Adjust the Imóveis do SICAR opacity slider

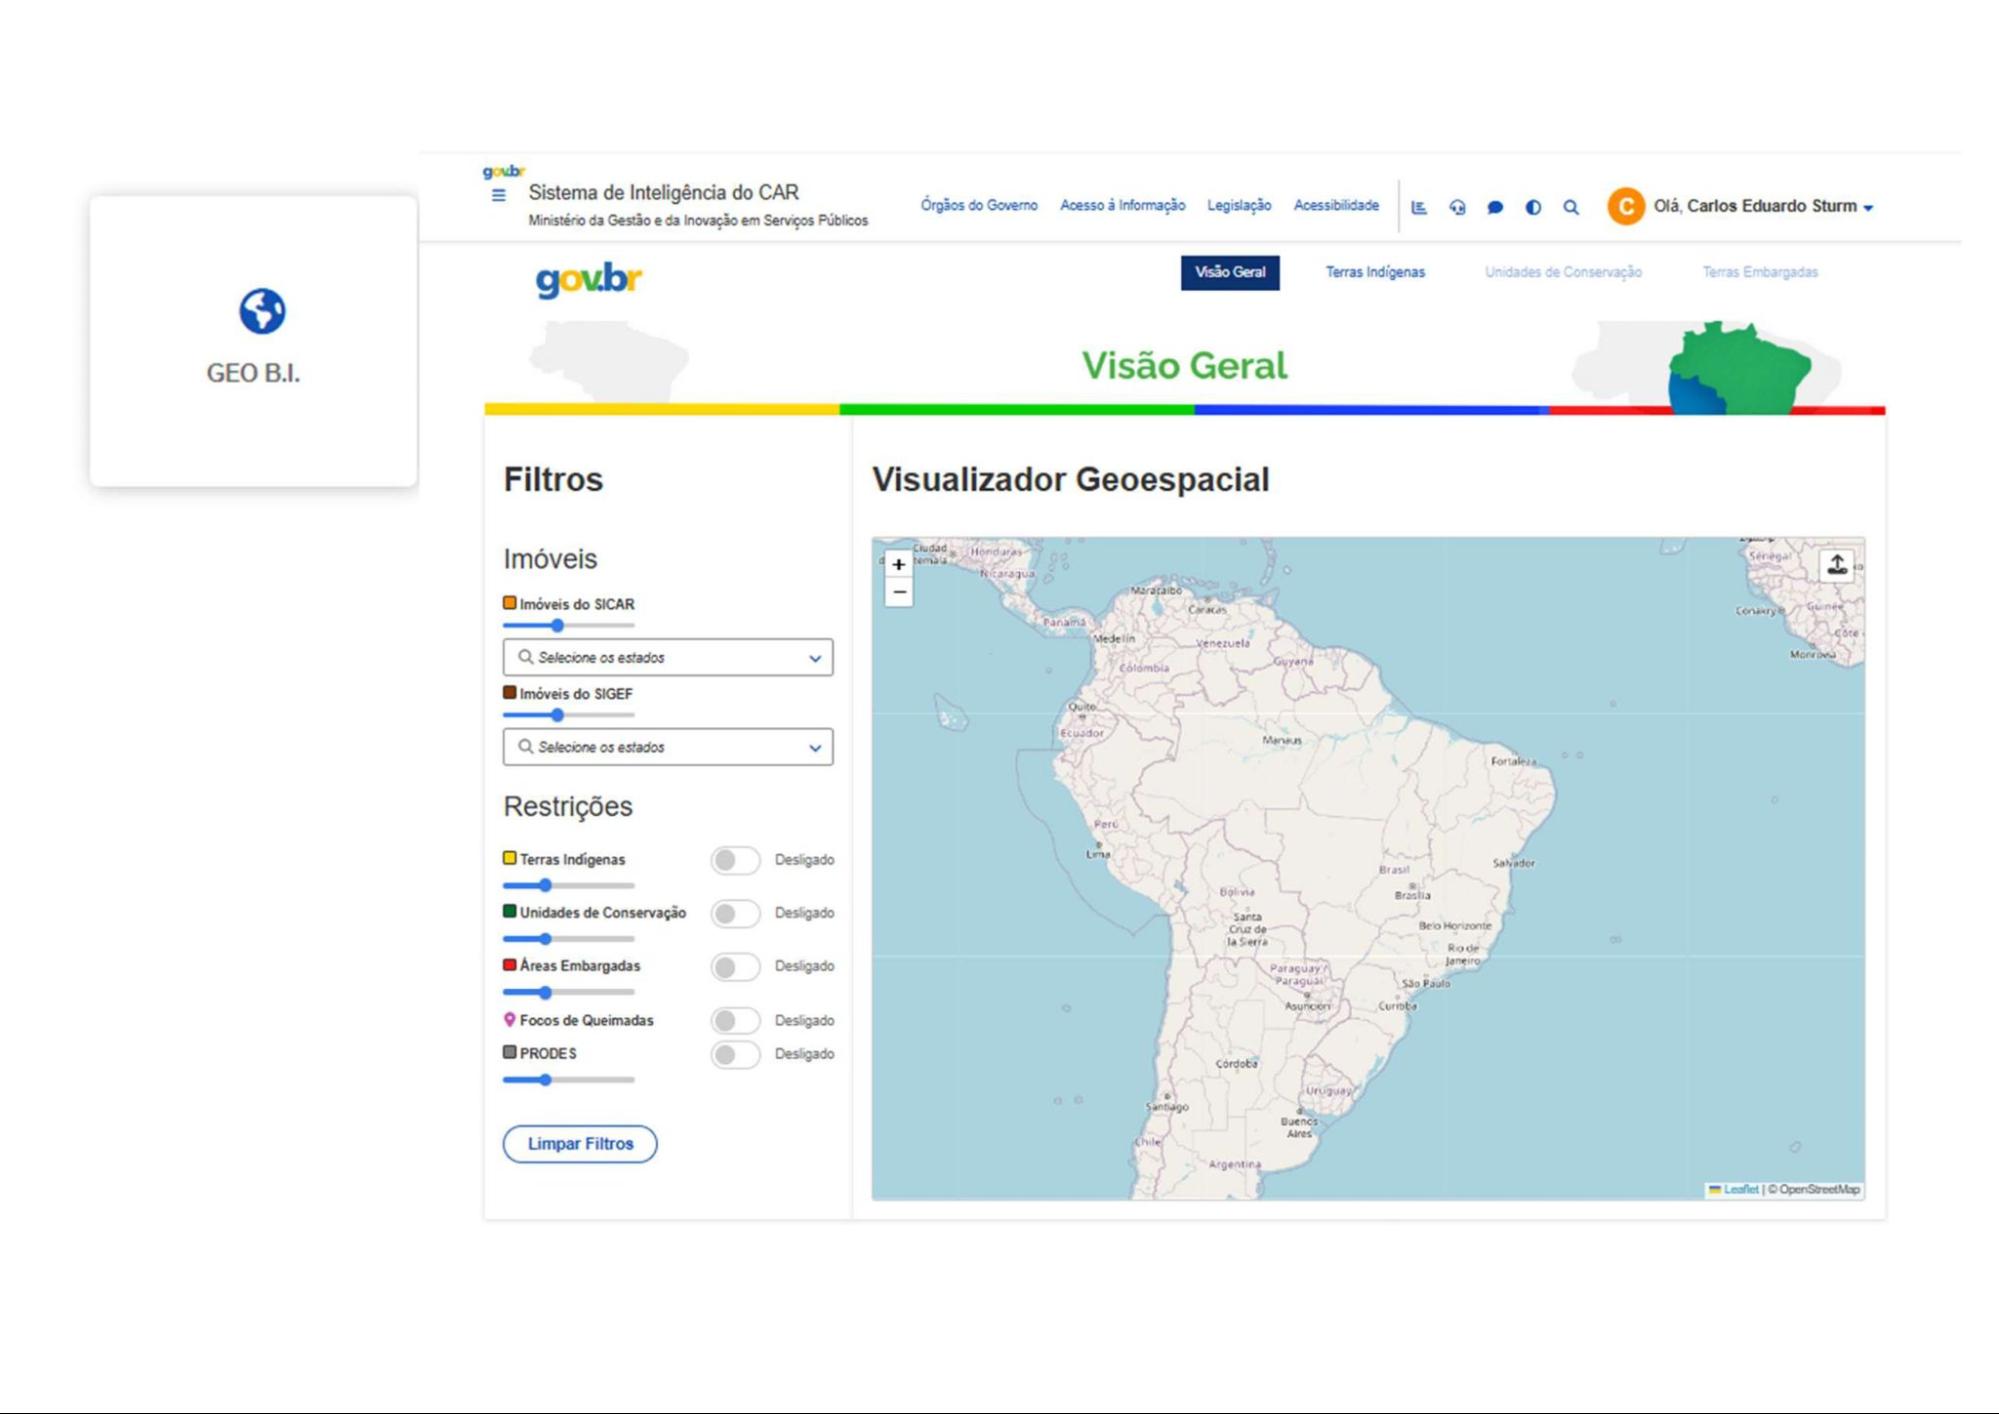tap(558, 626)
